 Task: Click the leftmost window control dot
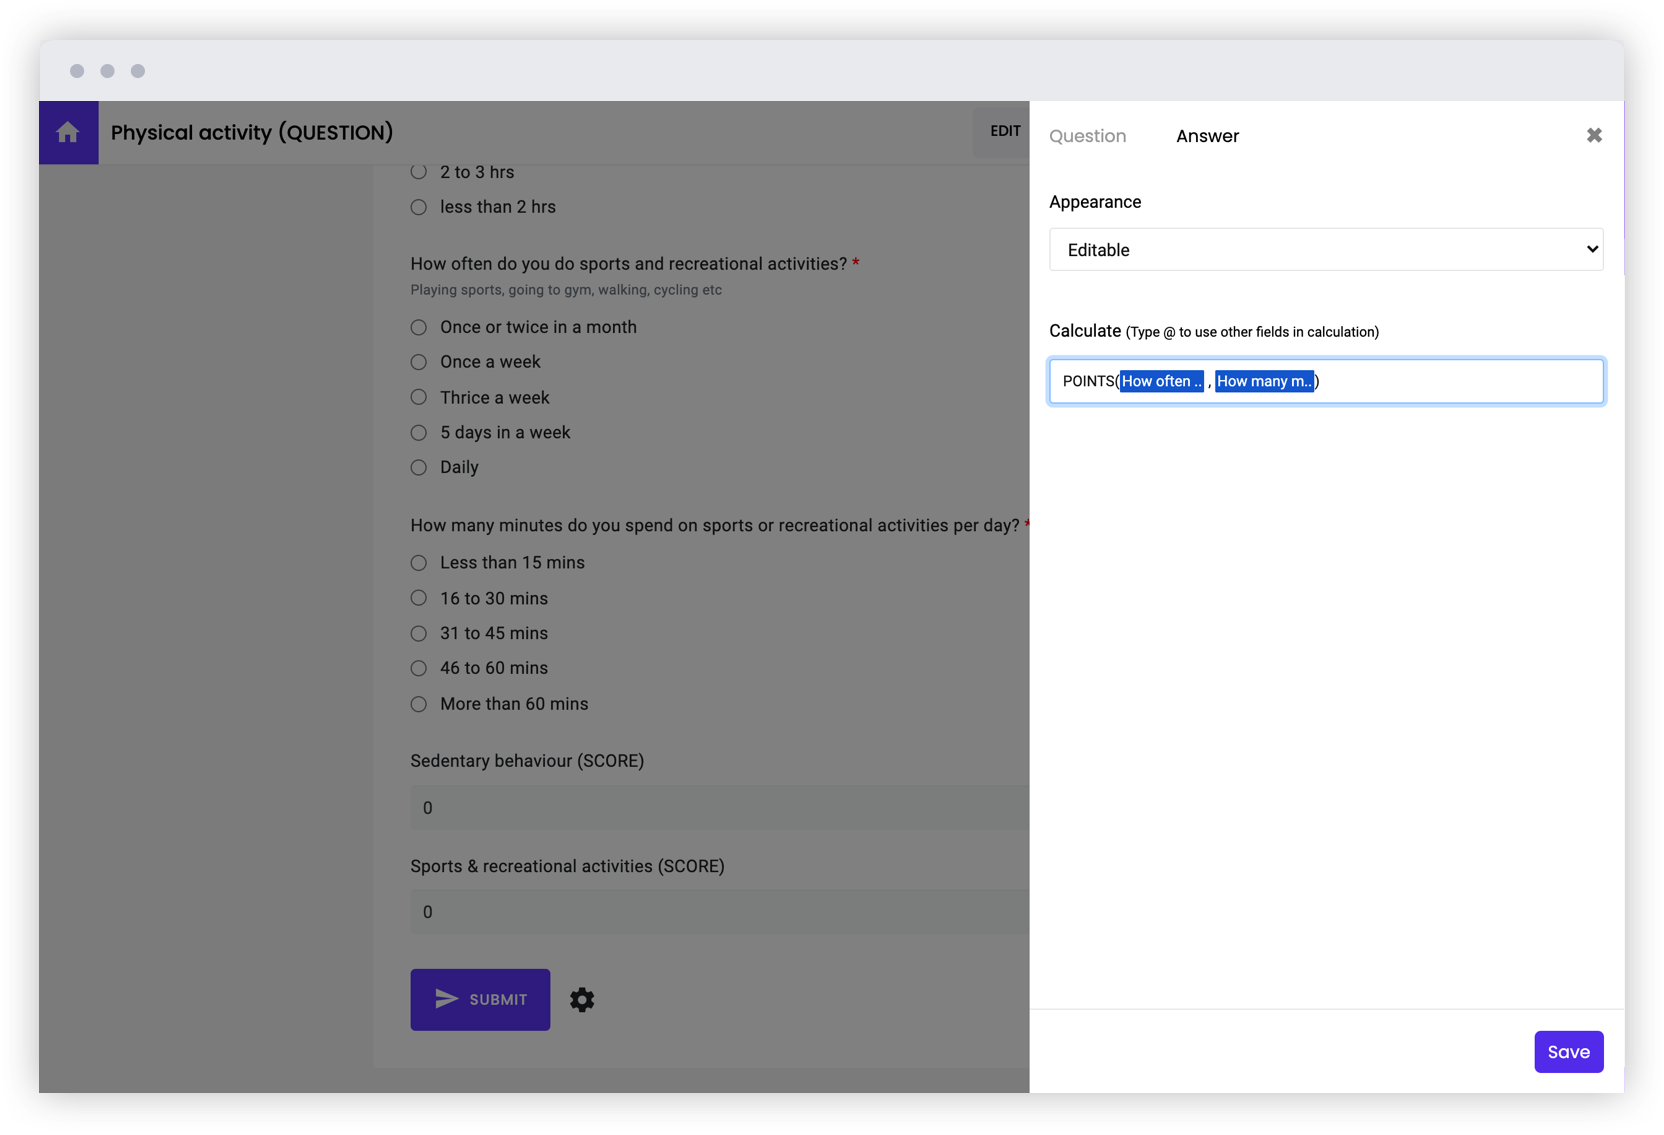pos(78,71)
